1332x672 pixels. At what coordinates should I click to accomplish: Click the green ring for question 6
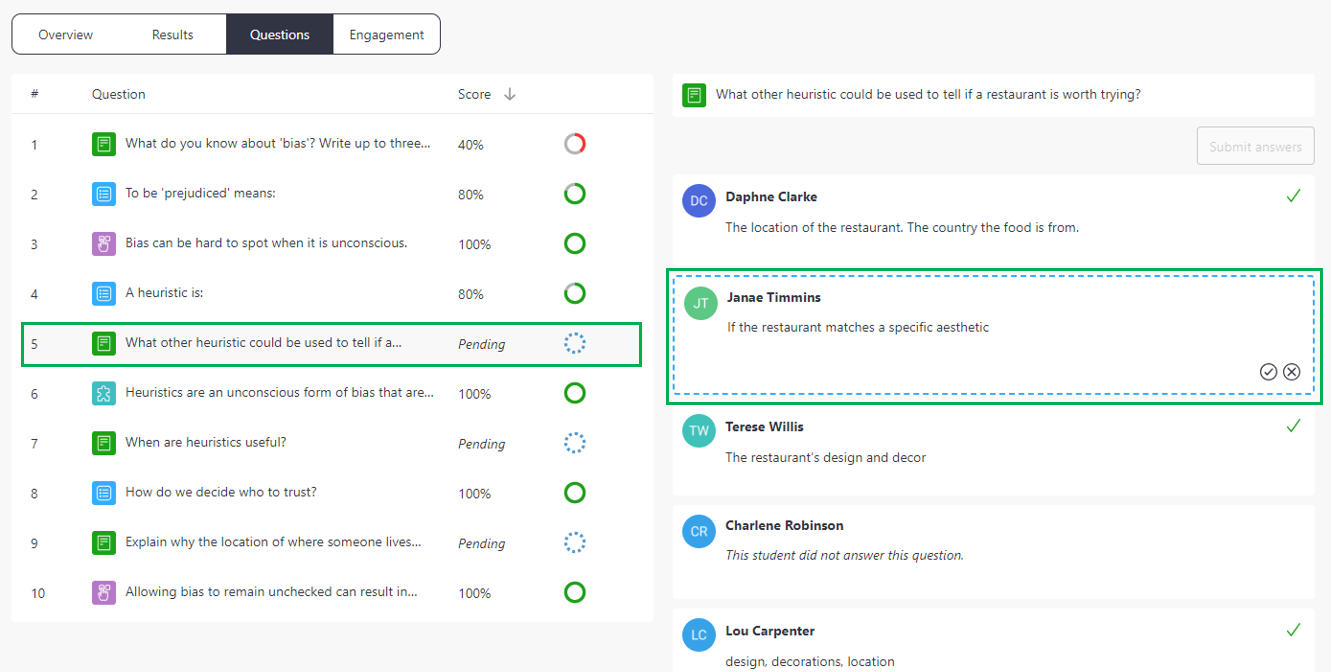575,394
